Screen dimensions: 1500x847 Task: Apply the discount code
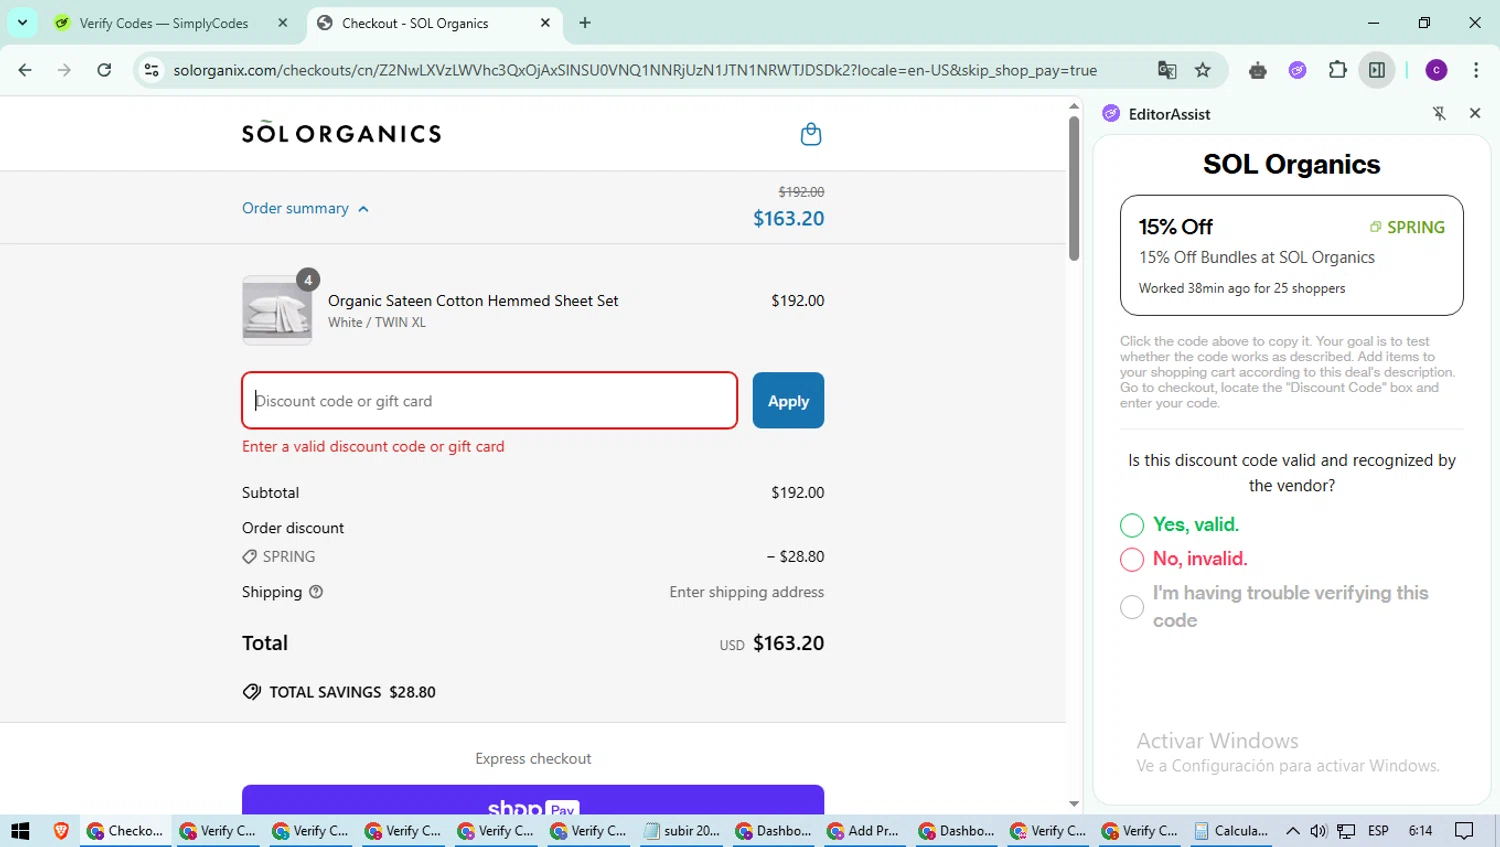click(x=788, y=401)
